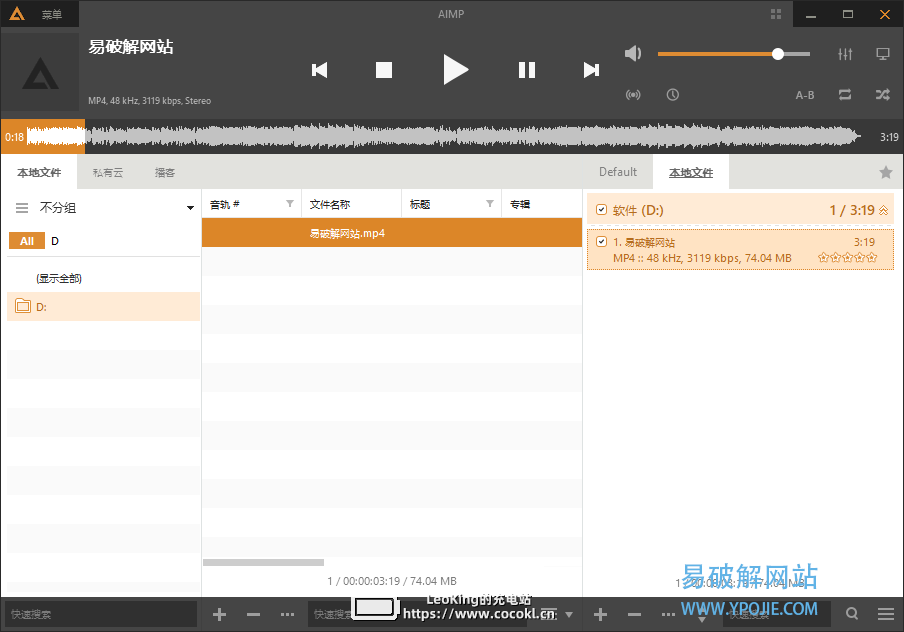Remove from library with left minus icon

click(253, 615)
